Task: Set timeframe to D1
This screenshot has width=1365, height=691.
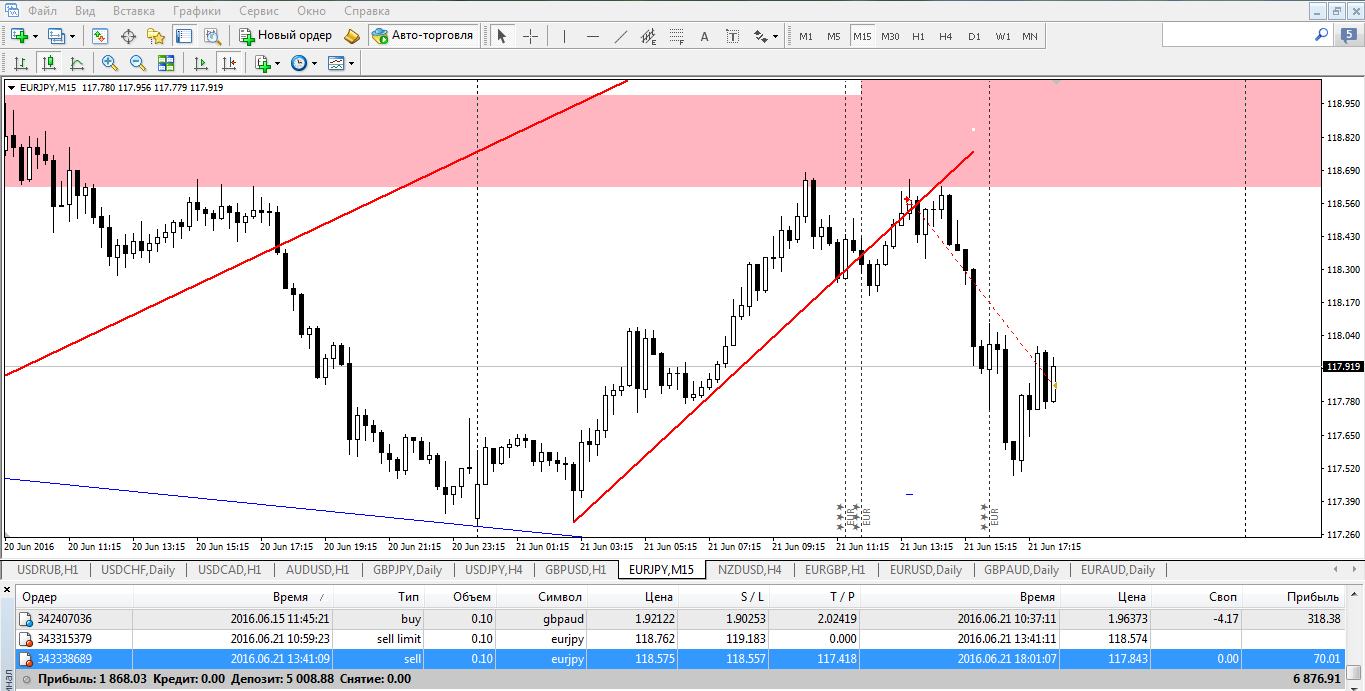Action: [974, 36]
